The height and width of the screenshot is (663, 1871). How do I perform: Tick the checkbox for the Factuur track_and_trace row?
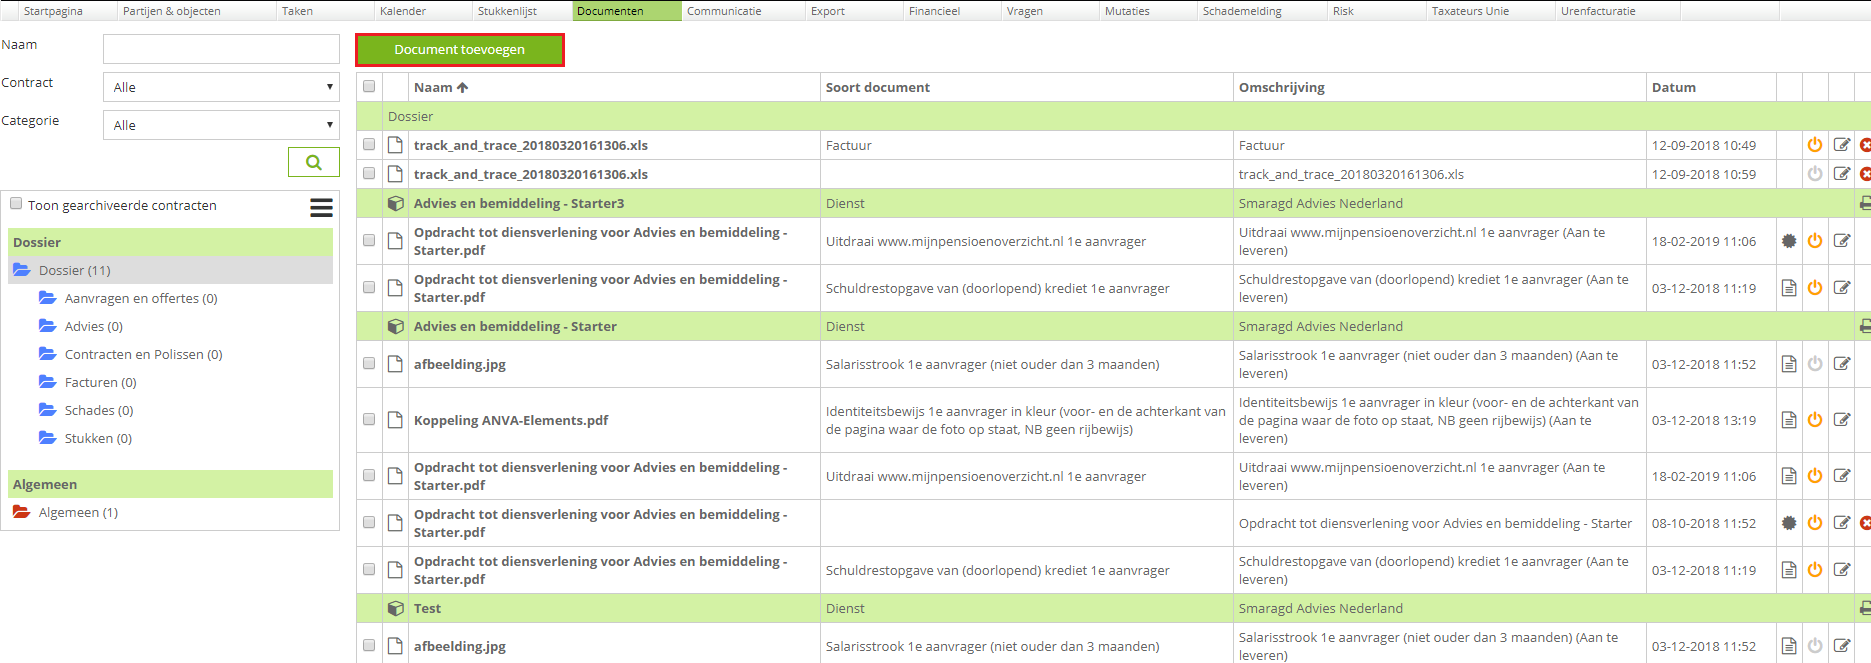[x=369, y=144]
